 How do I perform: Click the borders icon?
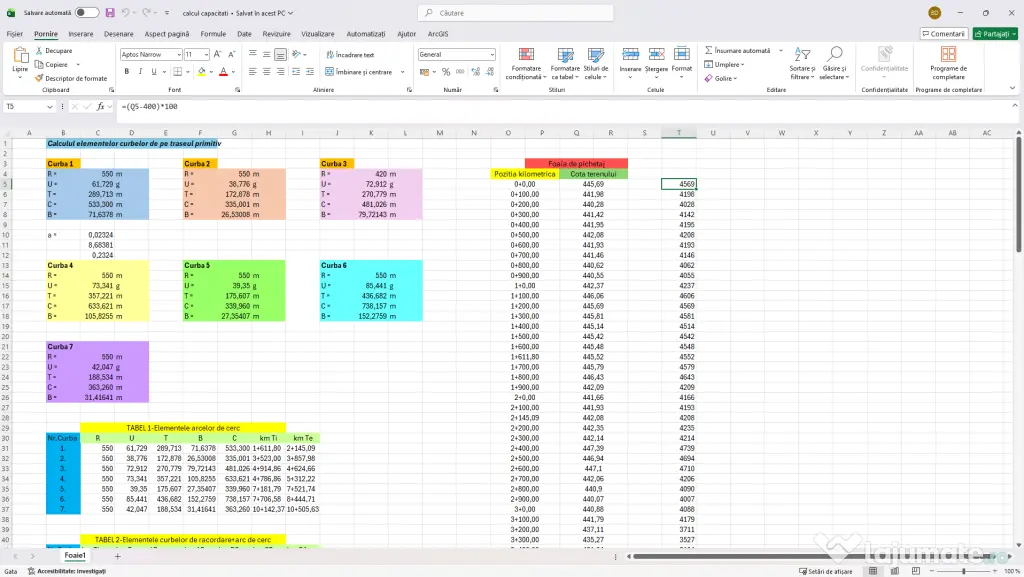tap(178, 72)
